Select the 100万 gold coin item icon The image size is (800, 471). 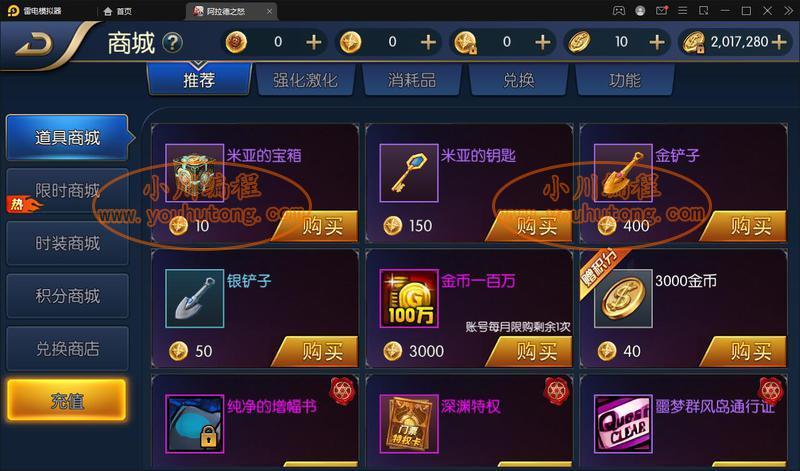[409, 299]
